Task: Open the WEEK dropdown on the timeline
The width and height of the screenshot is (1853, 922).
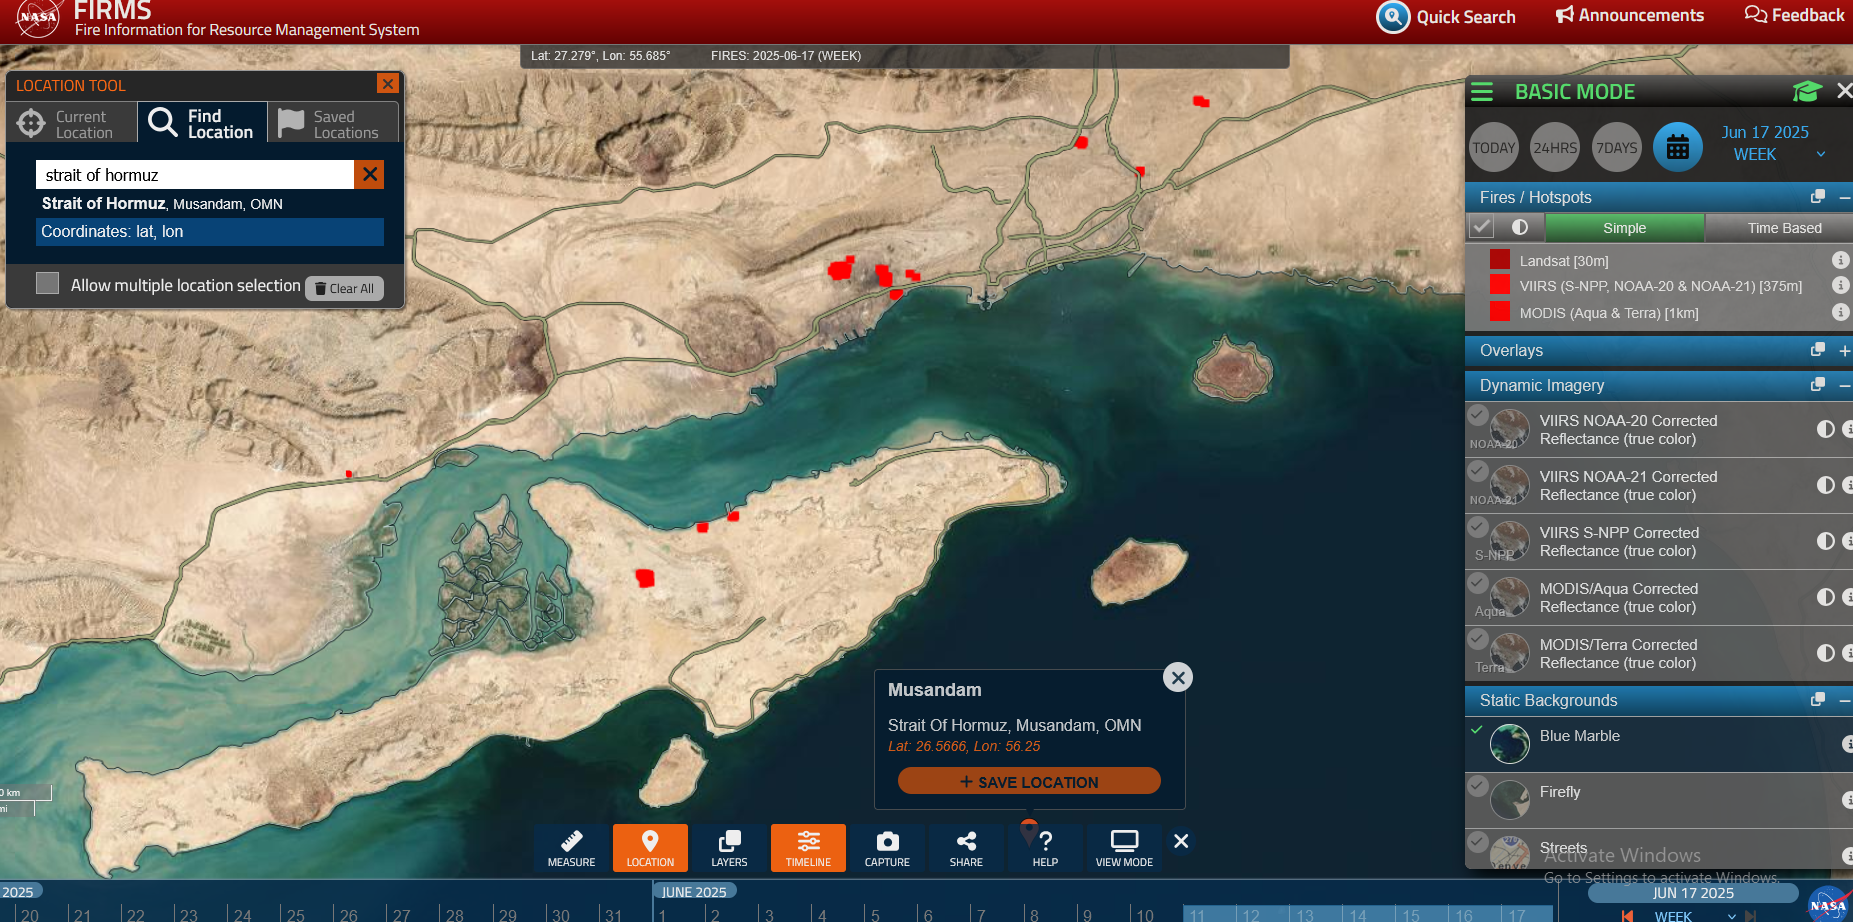Action: [x=1693, y=916]
